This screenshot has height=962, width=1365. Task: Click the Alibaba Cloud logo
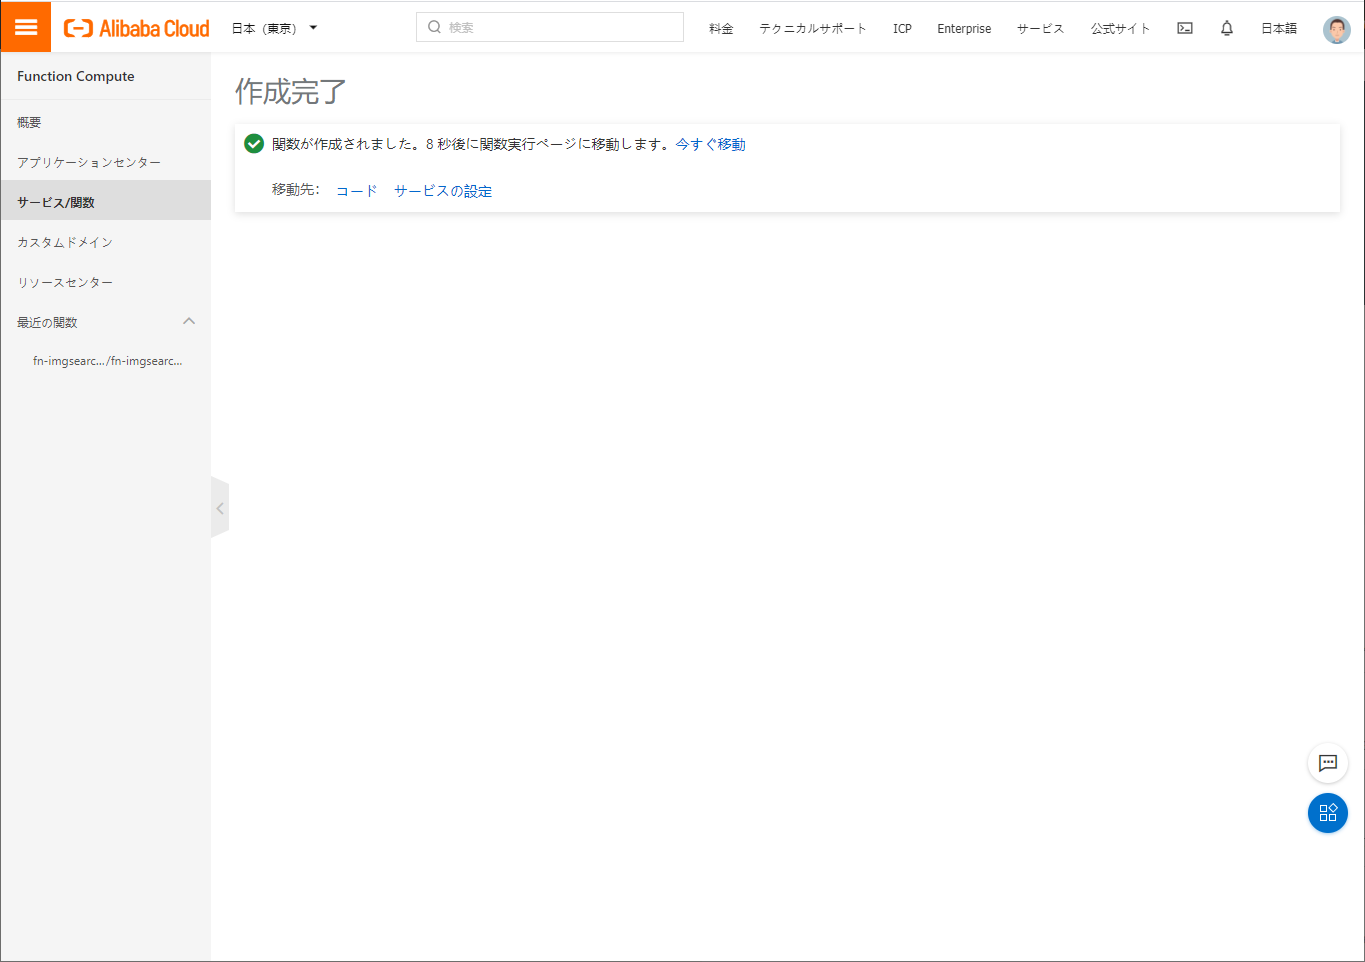[x=135, y=27]
